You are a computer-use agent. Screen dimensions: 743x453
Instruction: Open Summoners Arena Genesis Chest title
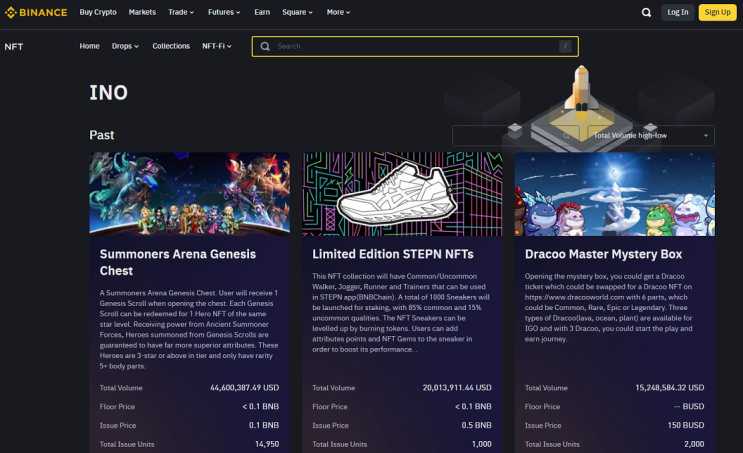(178, 263)
